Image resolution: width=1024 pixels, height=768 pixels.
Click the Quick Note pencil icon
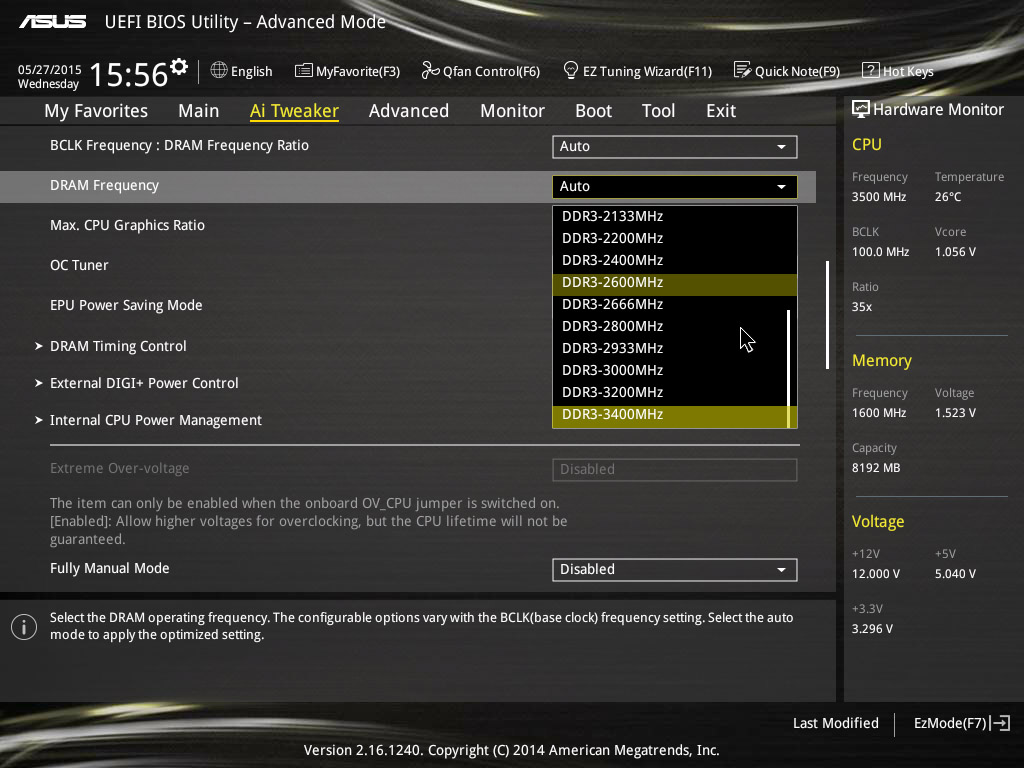click(x=743, y=70)
